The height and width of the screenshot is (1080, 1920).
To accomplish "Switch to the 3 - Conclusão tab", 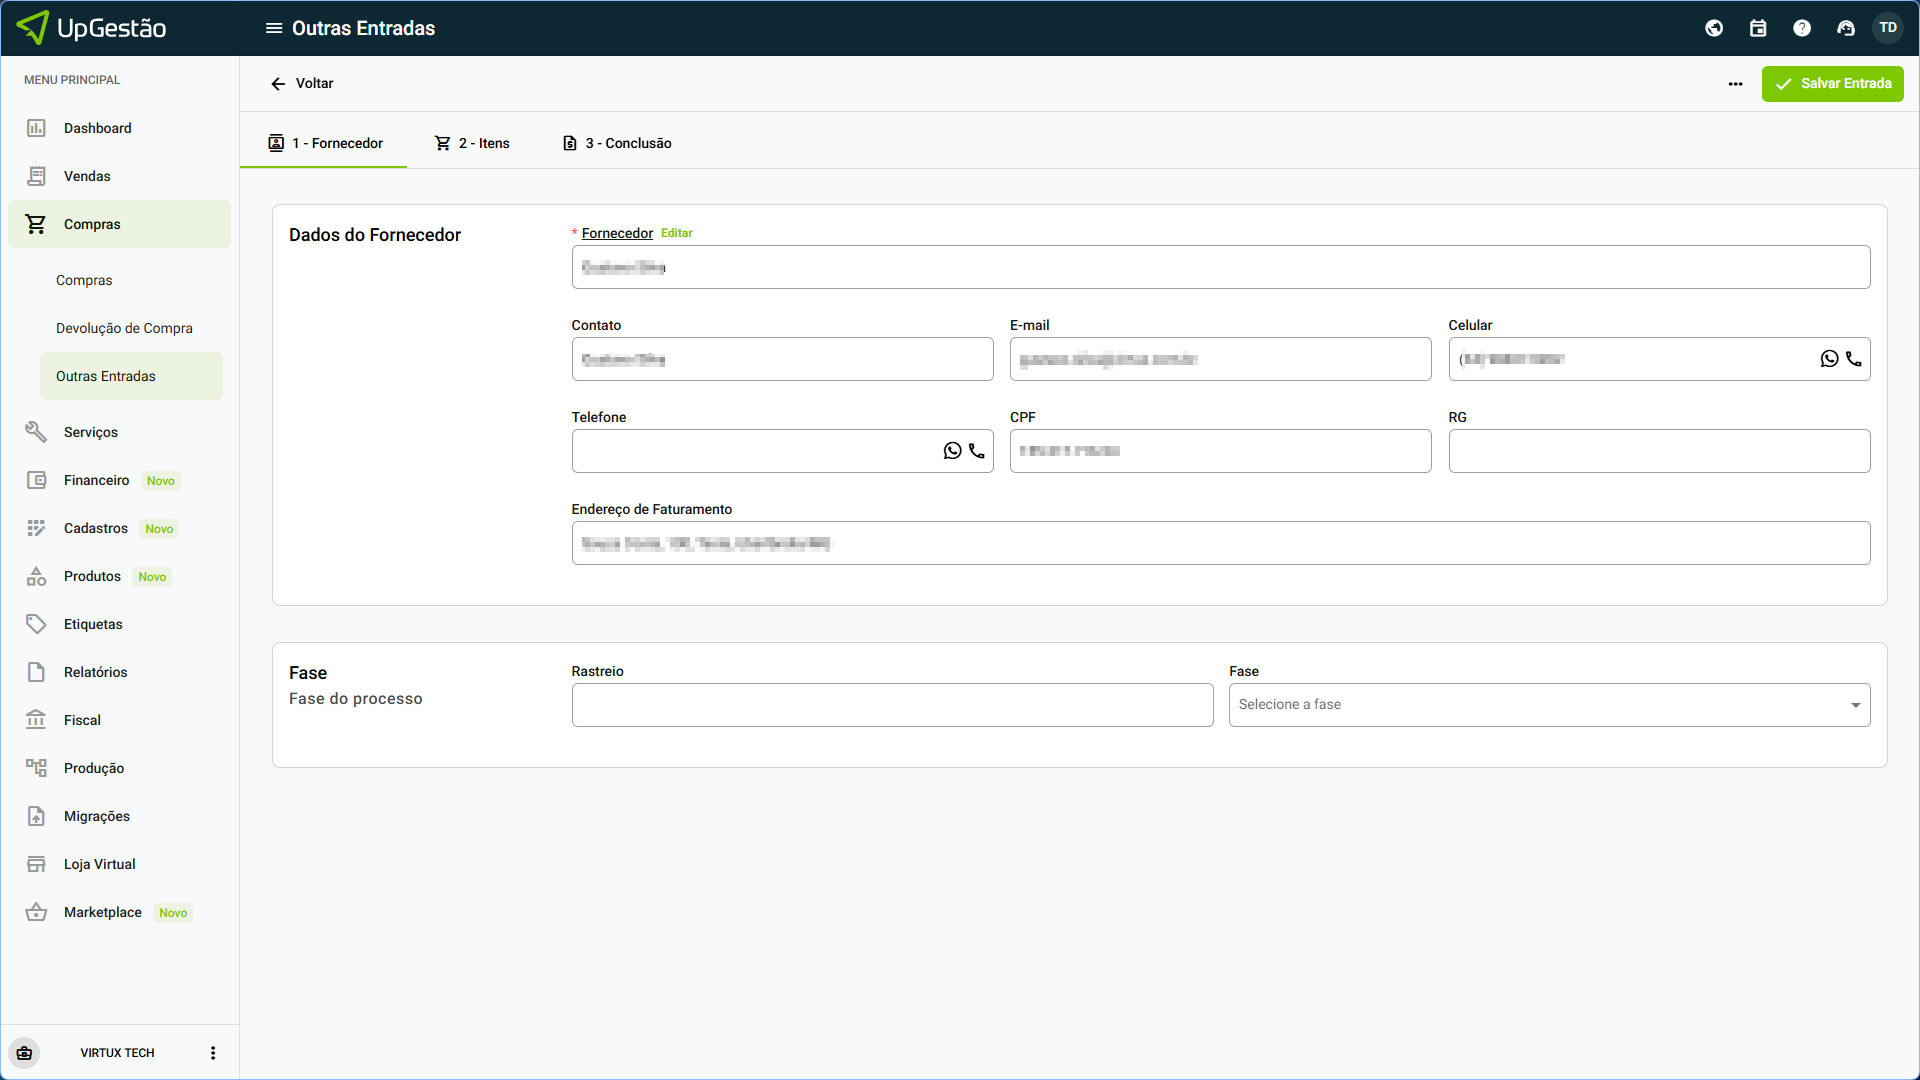I will click(617, 143).
